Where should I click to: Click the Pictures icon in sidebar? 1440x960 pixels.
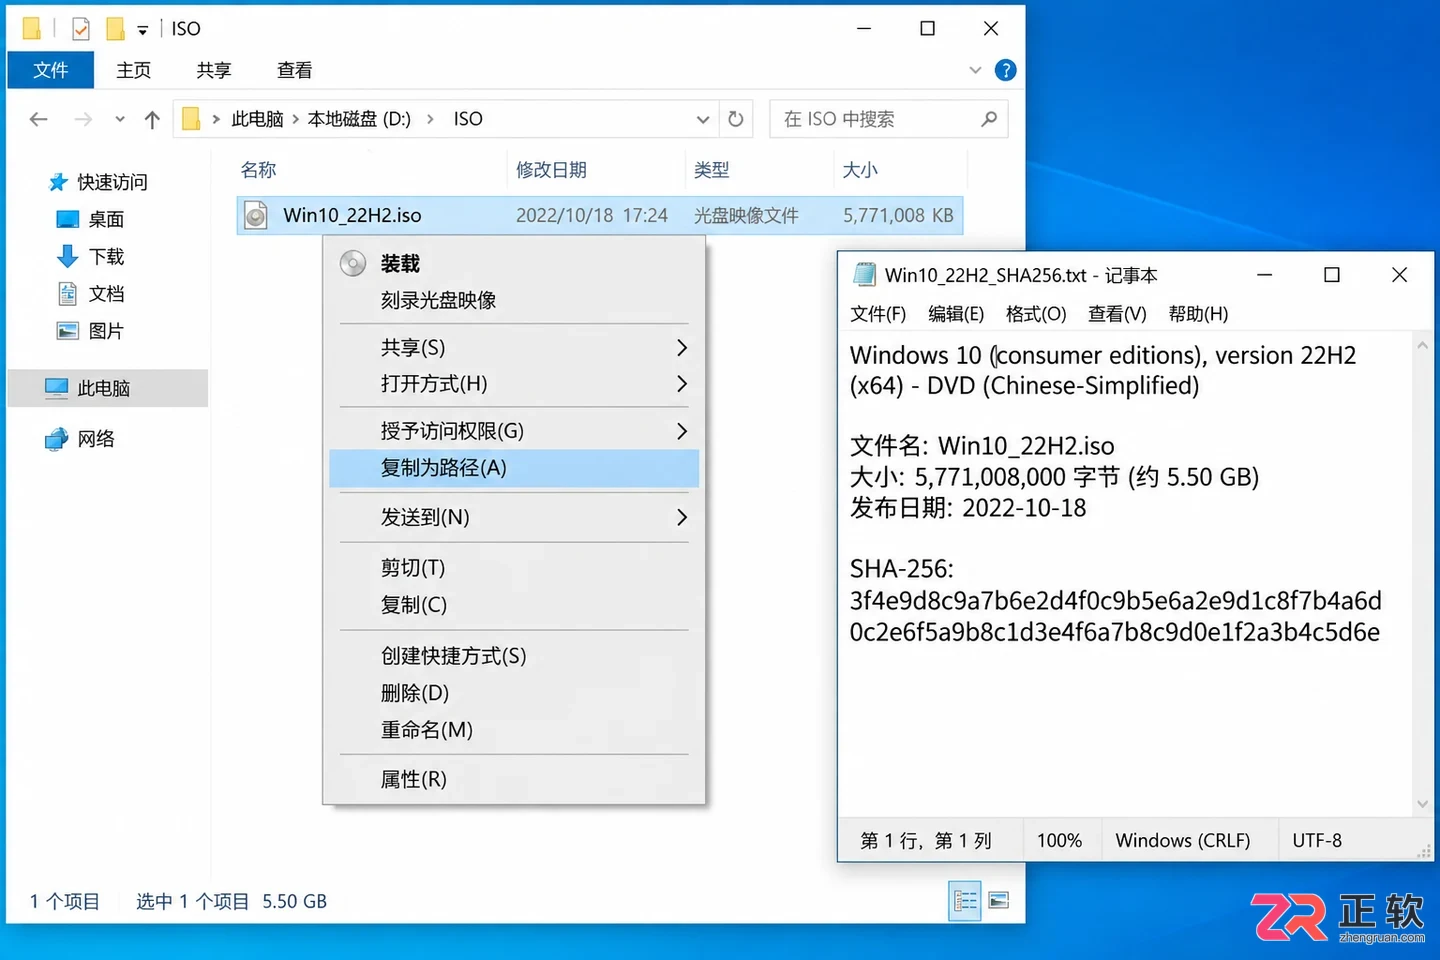(x=68, y=331)
